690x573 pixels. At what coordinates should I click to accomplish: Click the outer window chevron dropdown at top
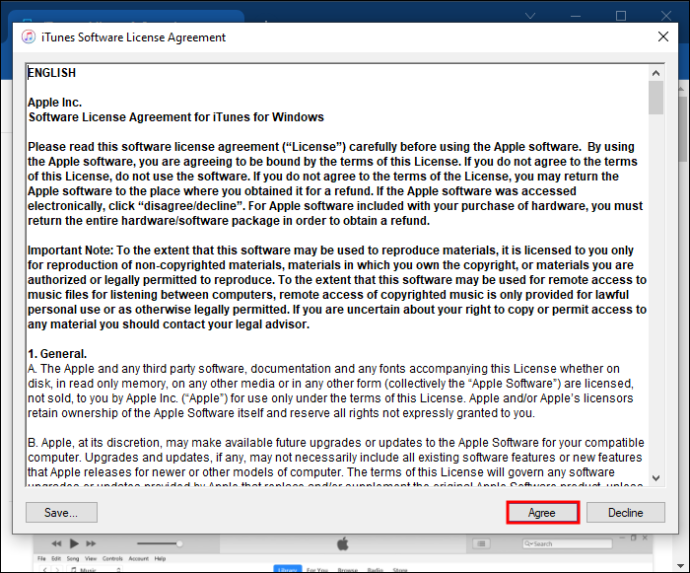pos(530,16)
